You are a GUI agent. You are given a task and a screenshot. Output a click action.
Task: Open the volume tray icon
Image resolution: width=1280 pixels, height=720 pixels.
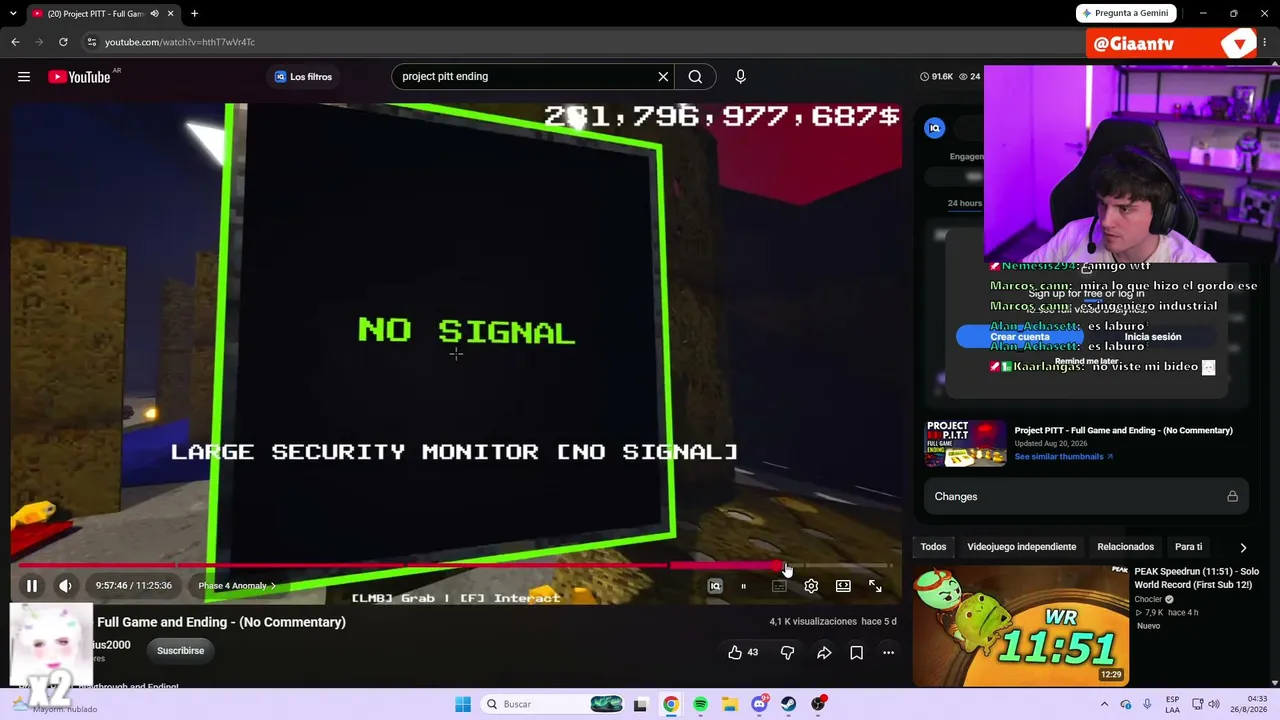click(1215, 704)
